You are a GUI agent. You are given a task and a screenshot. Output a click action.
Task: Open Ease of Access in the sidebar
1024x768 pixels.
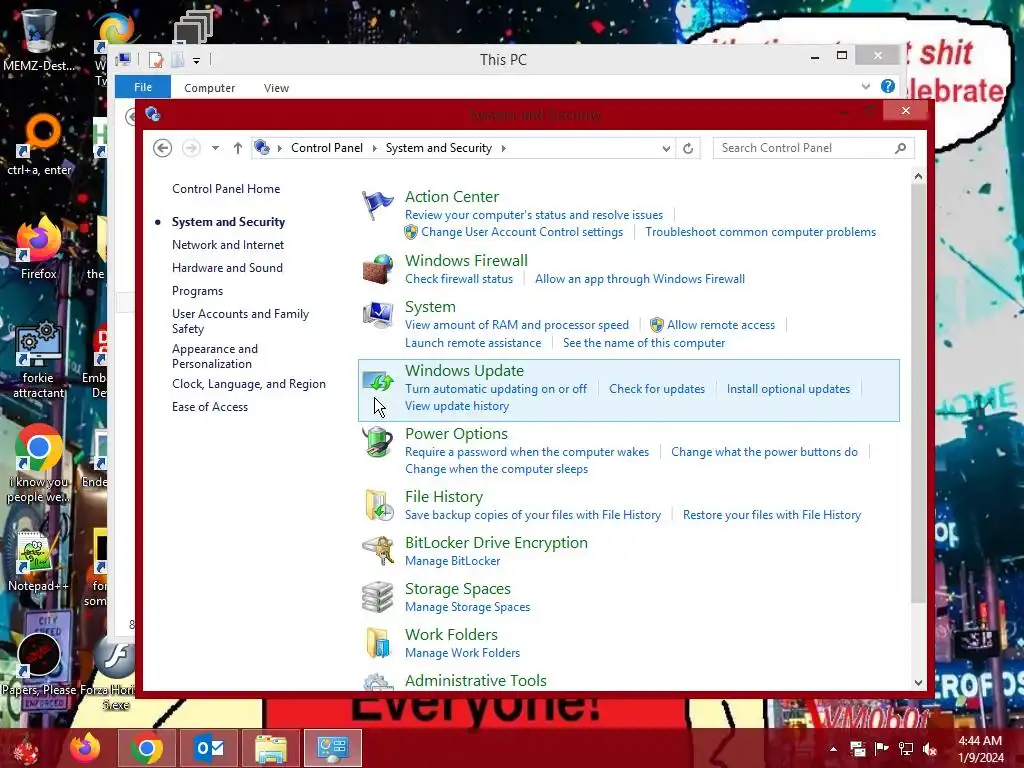tap(210, 407)
